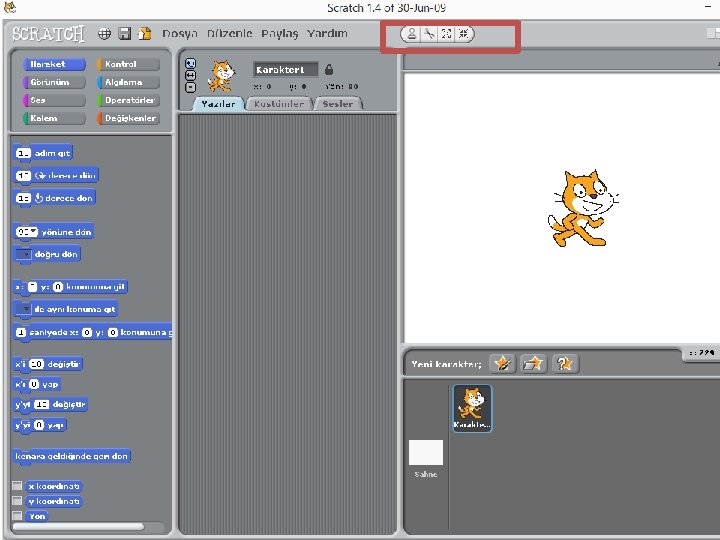Switch to the Sesler tab
This screenshot has height=540, width=720.
338,104
